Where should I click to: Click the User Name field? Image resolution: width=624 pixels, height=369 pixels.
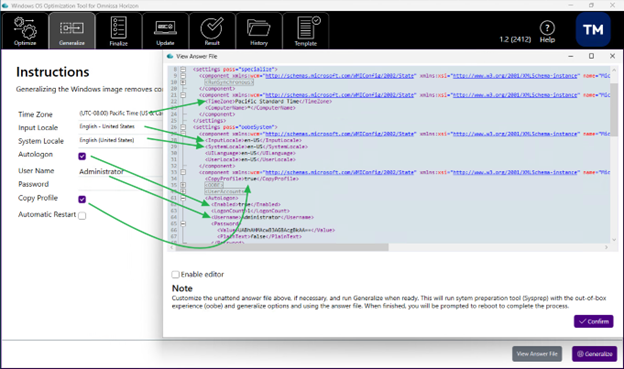point(121,172)
